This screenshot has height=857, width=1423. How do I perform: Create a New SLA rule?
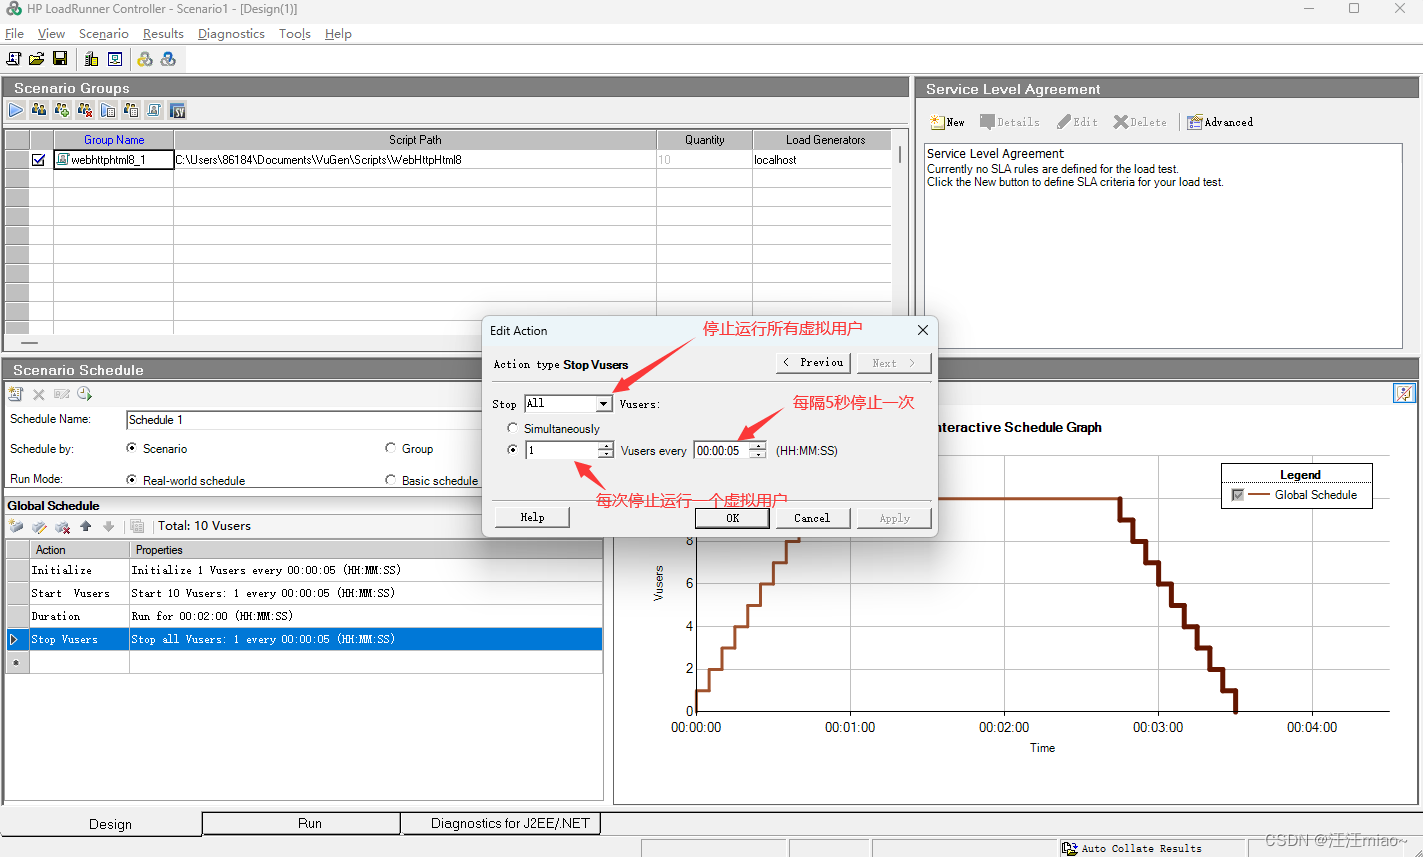tap(947, 122)
